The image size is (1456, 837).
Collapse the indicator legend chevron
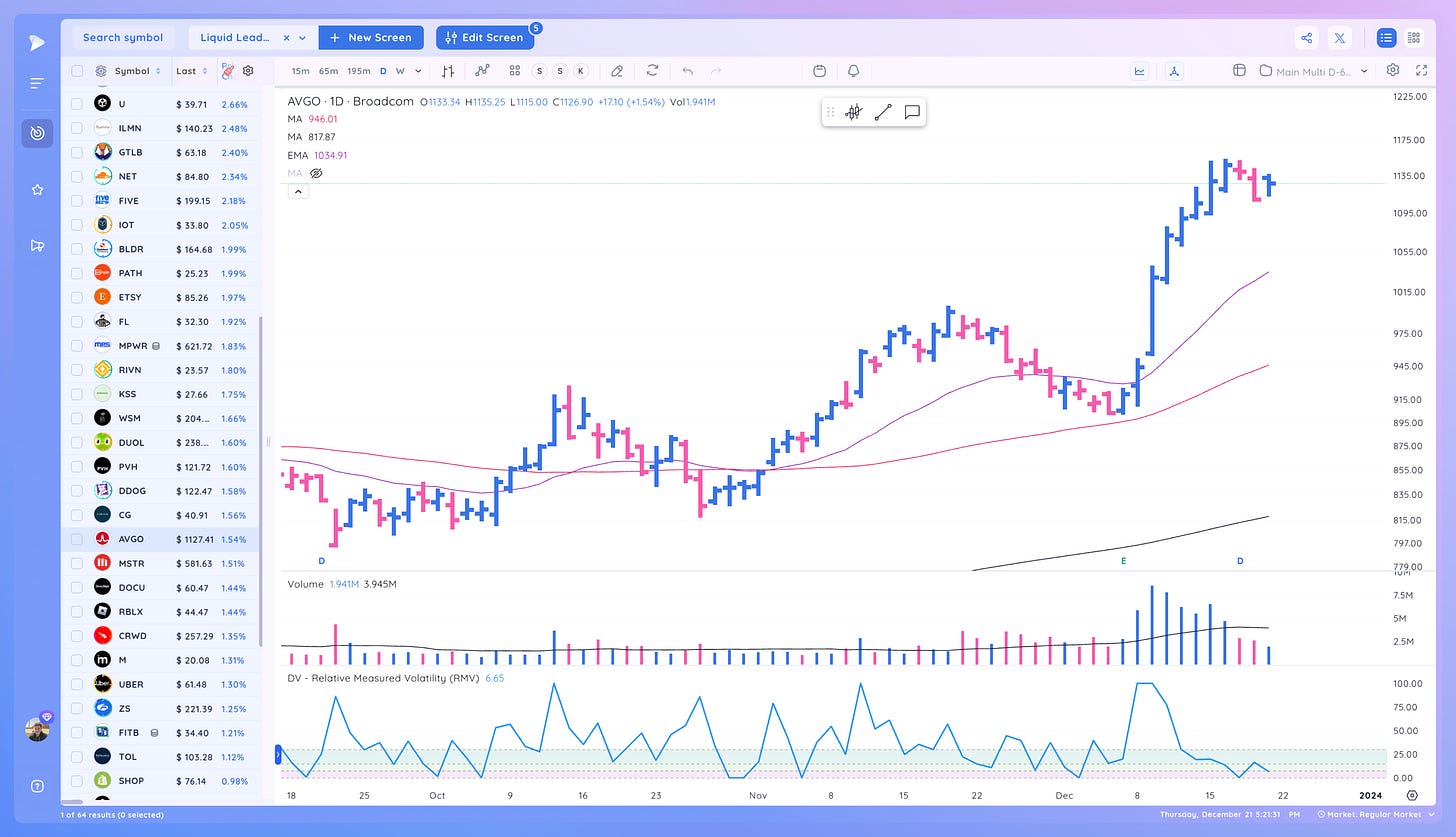[297, 191]
